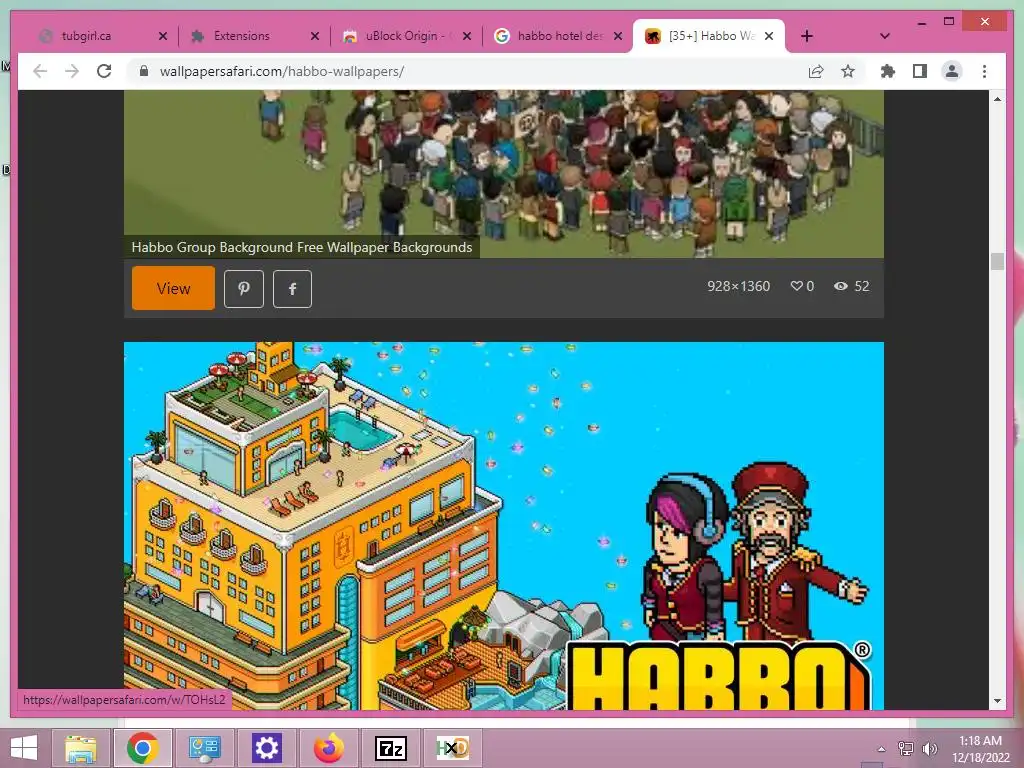Image resolution: width=1024 pixels, height=768 pixels.
Task: Close the uBlock Origin tab
Action: [467, 36]
